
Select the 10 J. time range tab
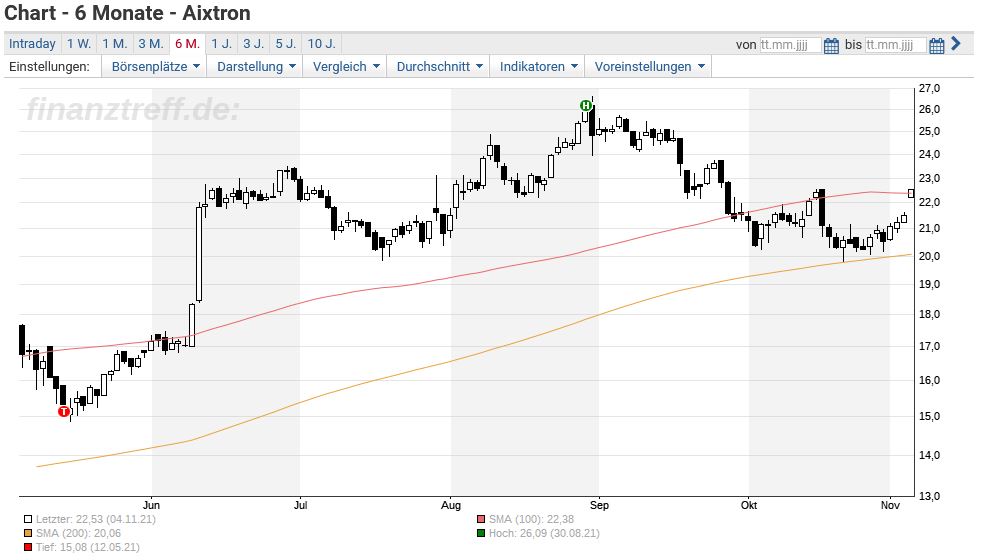pos(321,43)
